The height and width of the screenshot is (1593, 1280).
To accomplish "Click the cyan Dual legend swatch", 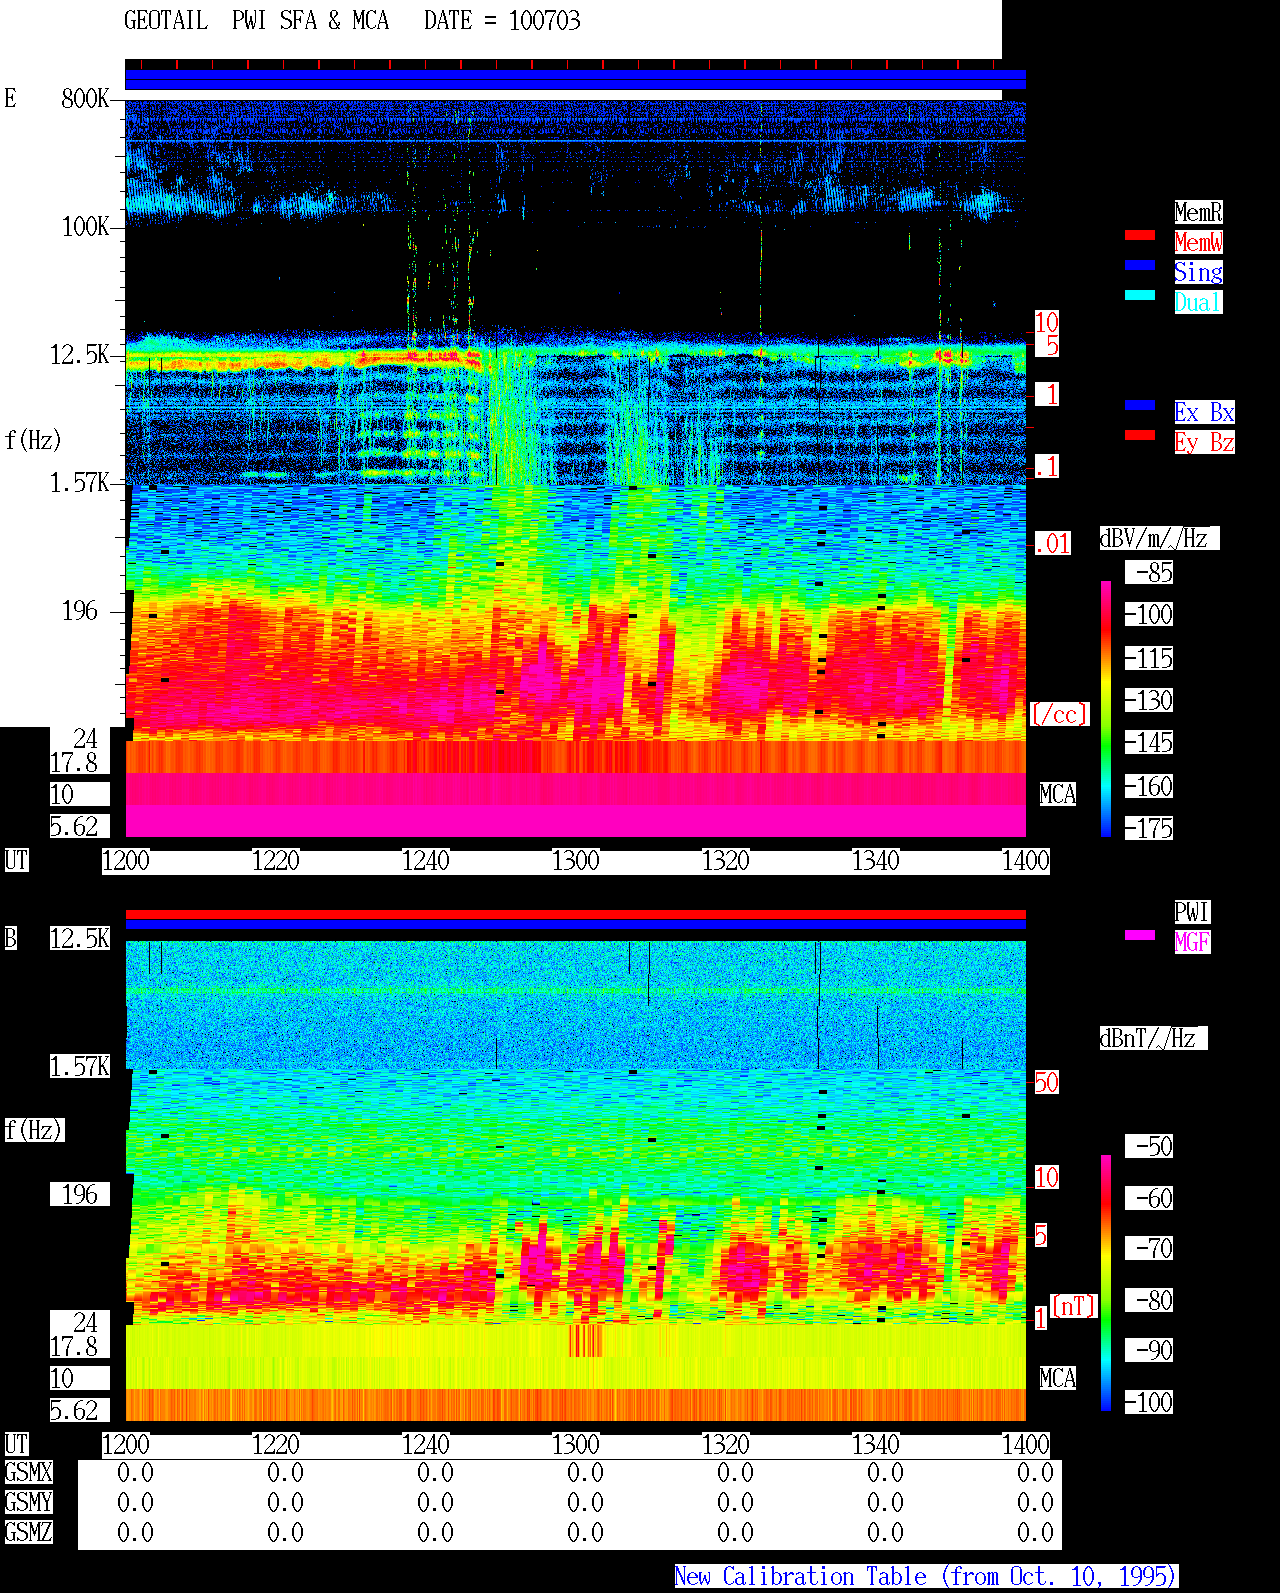I will pyautogui.click(x=1140, y=295).
